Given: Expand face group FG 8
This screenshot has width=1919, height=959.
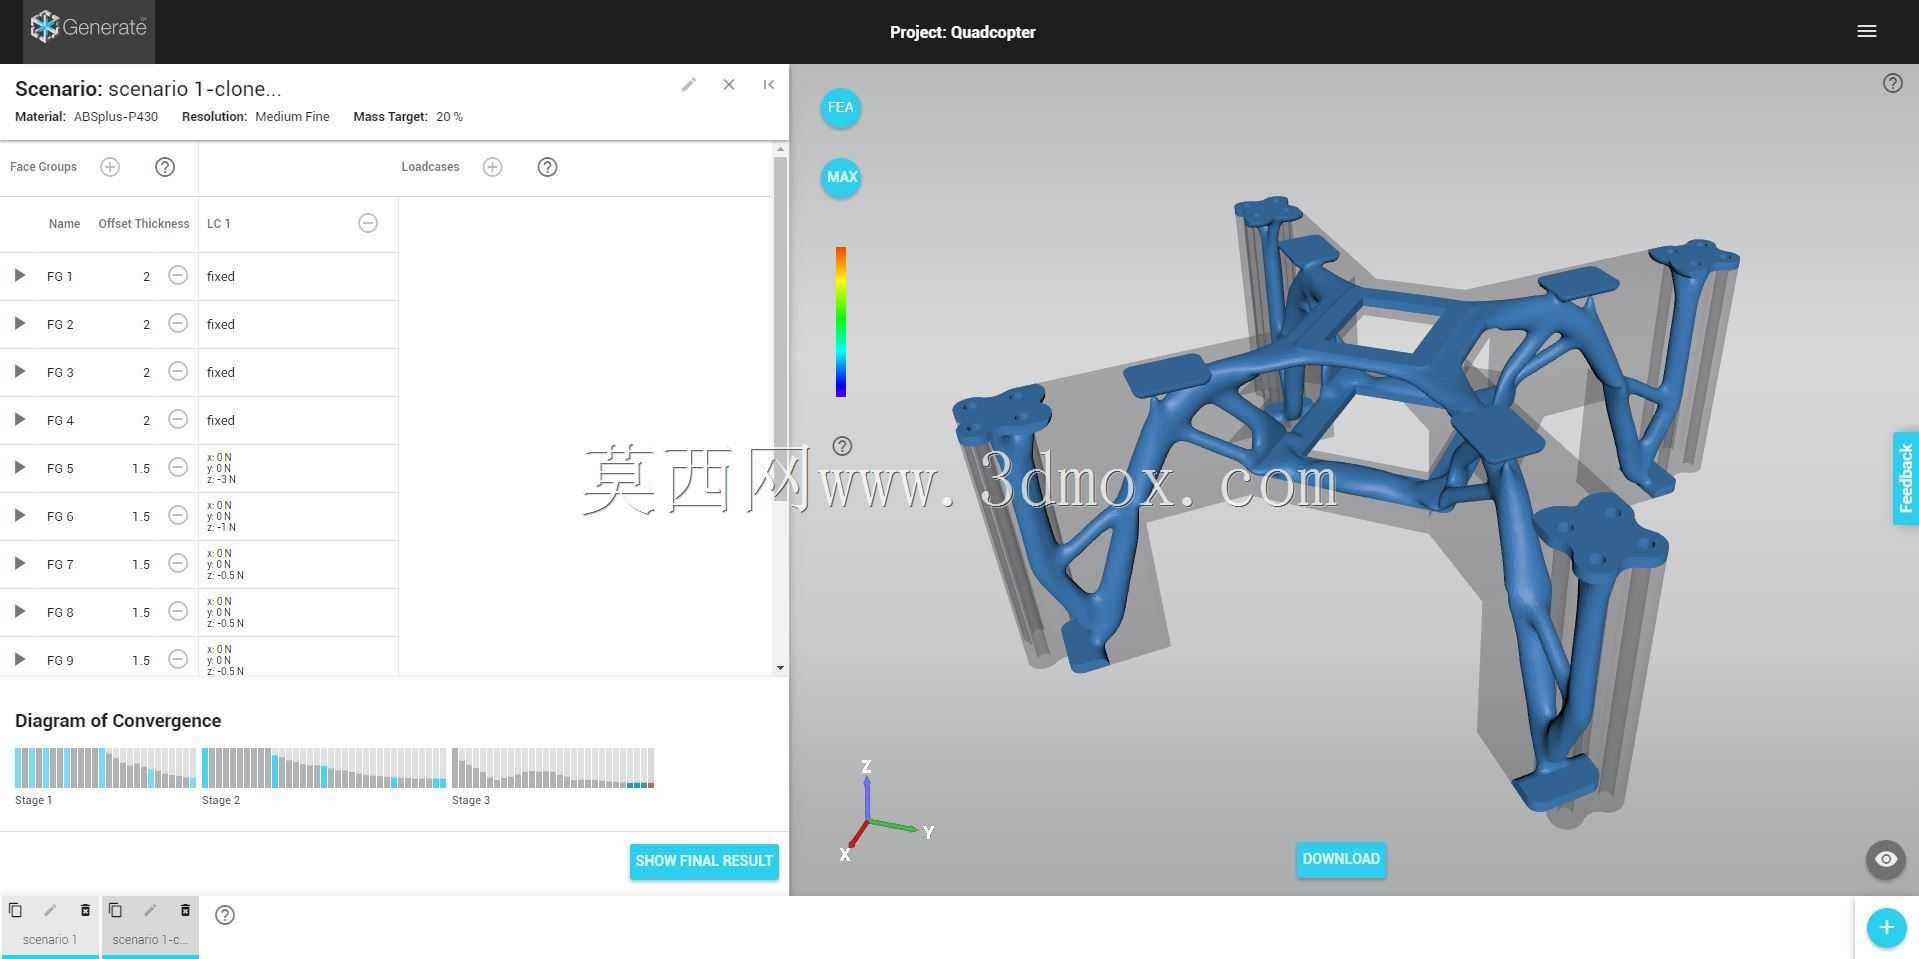Looking at the screenshot, I should click(19, 611).
